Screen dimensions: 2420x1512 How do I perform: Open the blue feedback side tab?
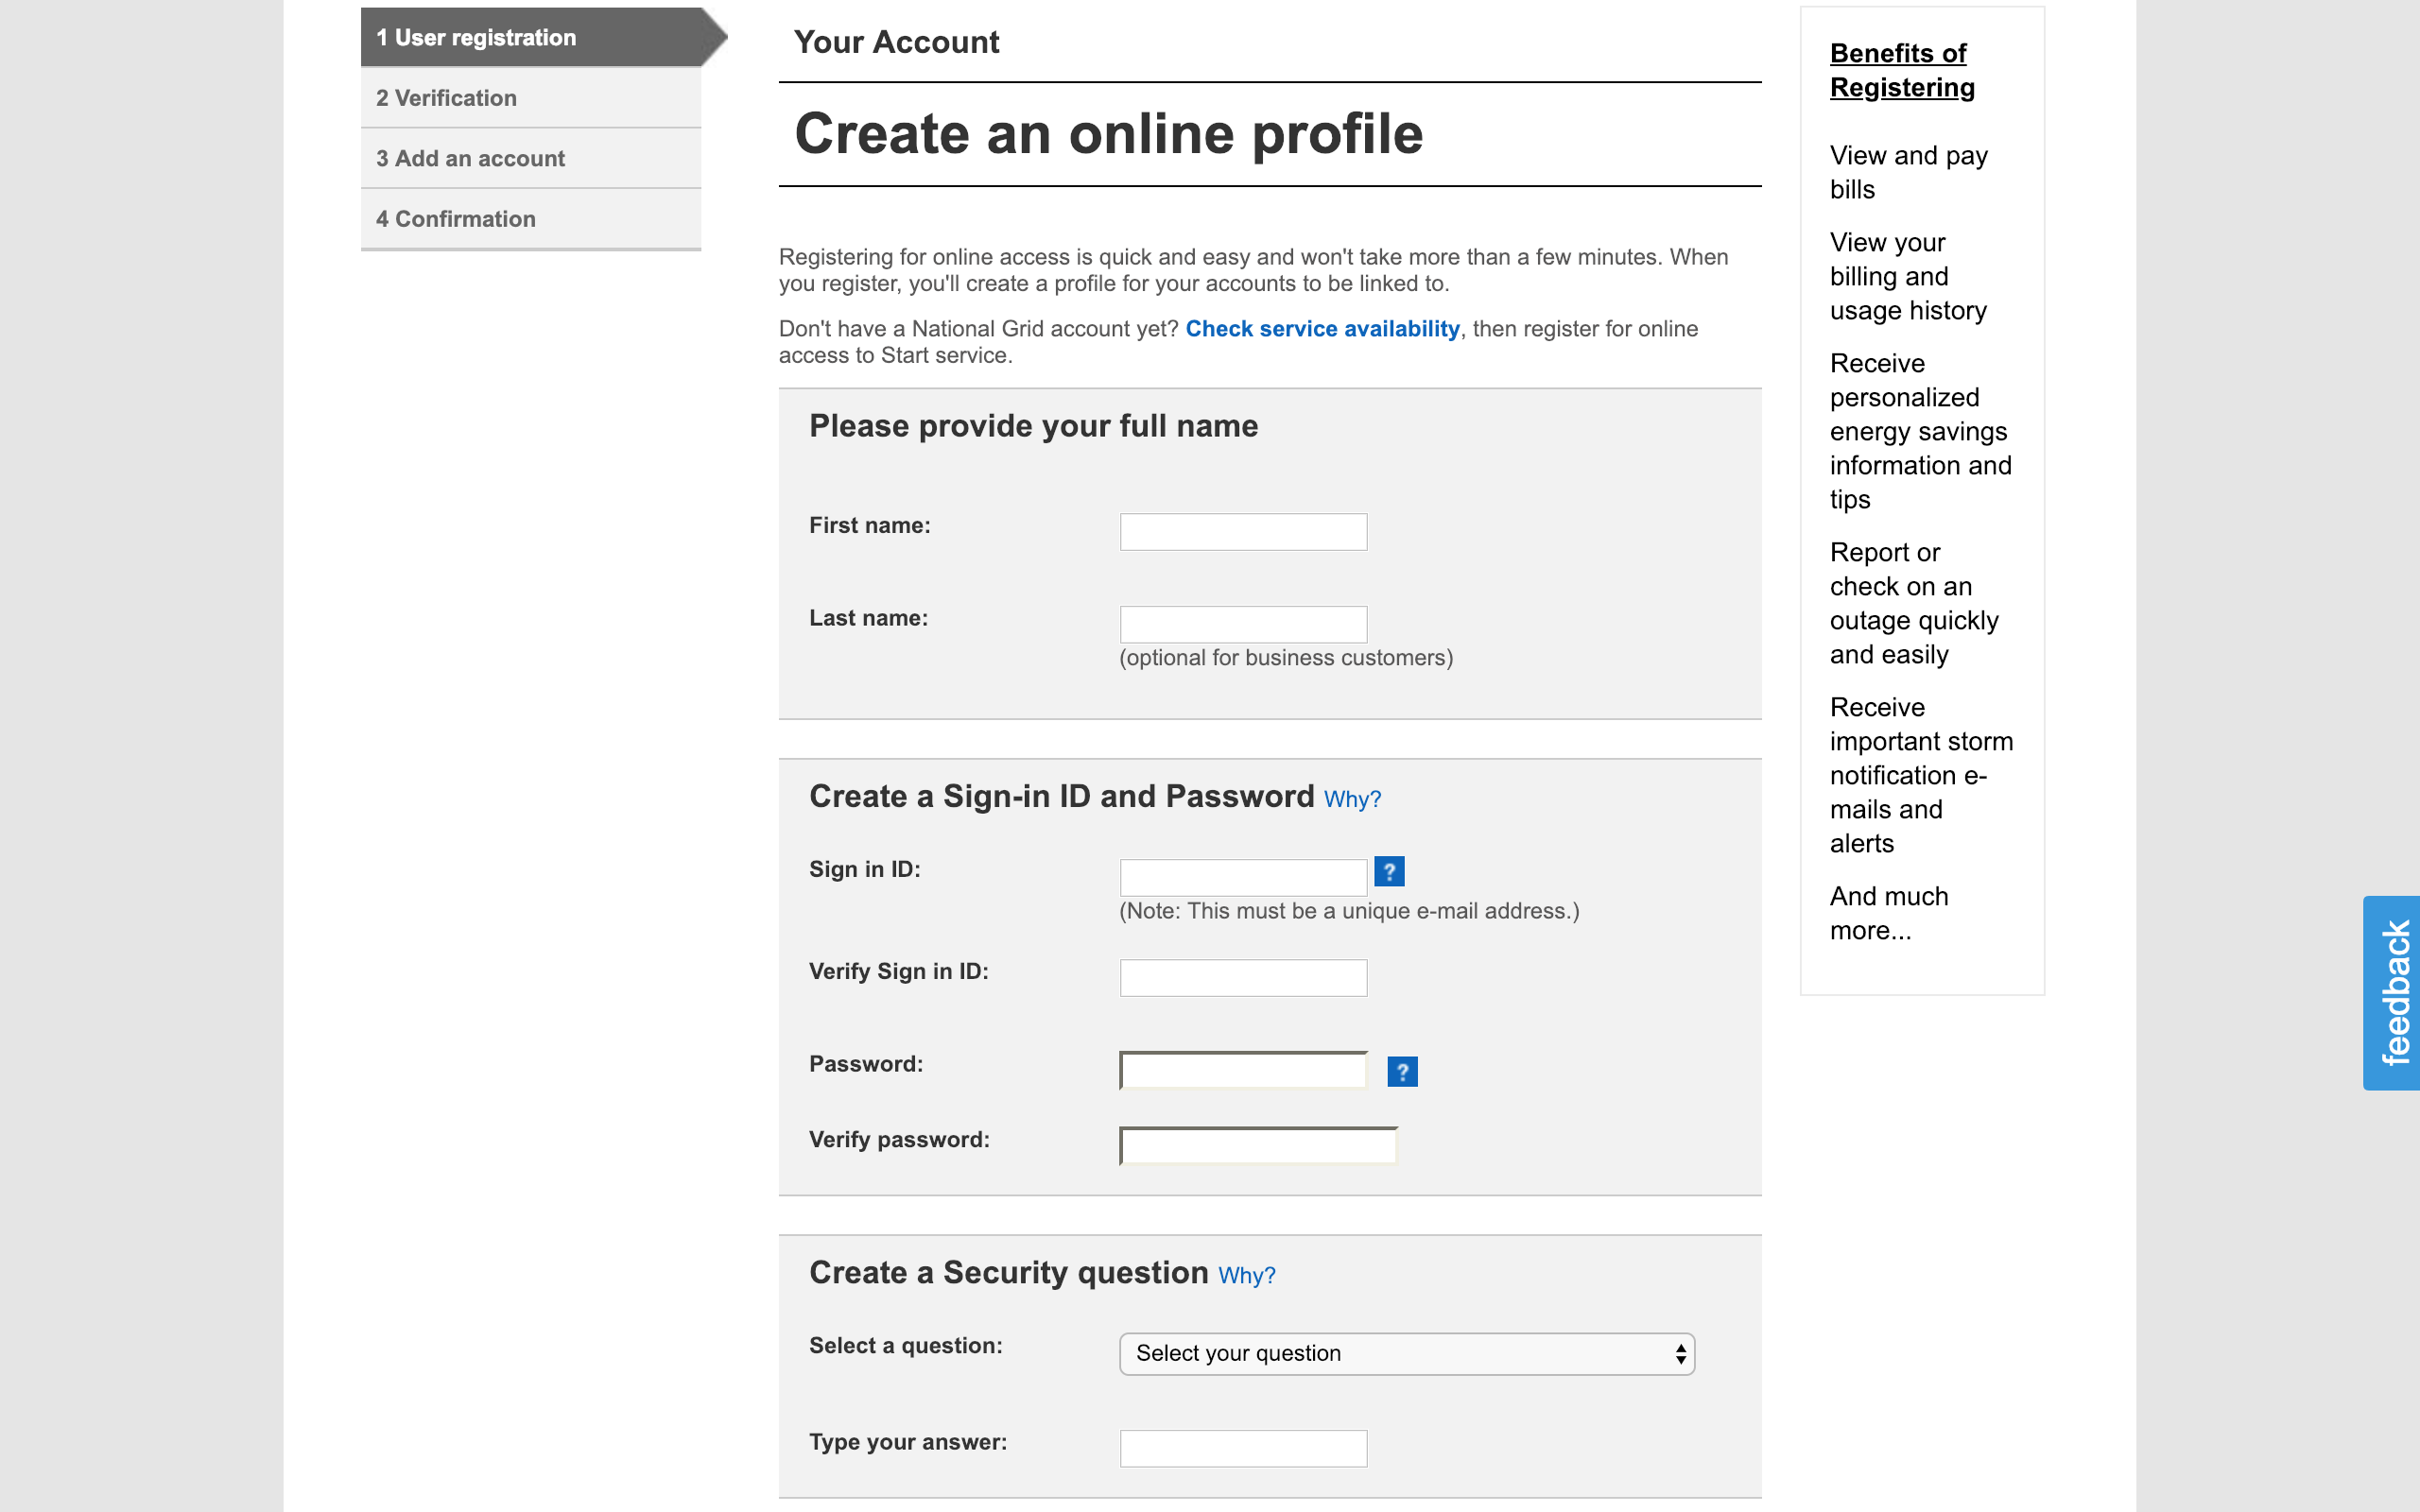2392,992
